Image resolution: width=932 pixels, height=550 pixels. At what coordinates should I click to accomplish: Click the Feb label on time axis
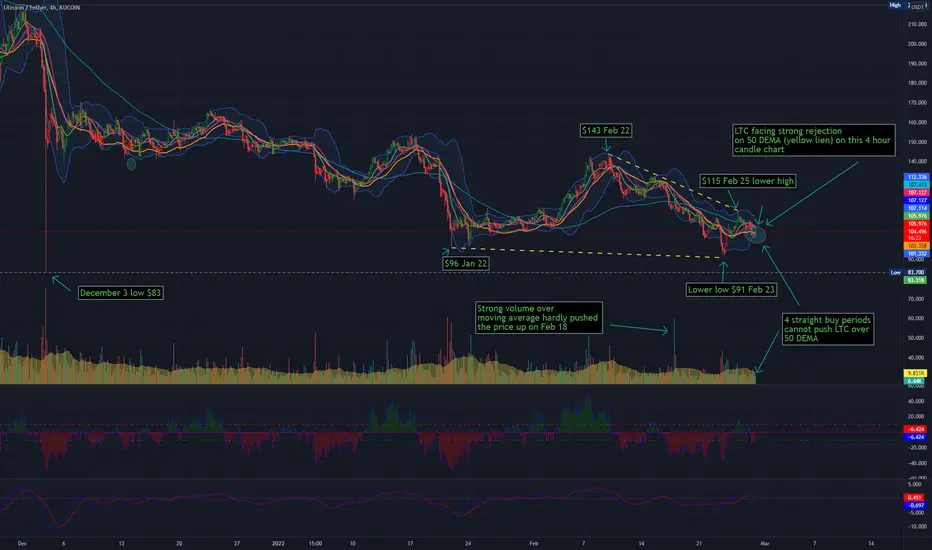534,543
